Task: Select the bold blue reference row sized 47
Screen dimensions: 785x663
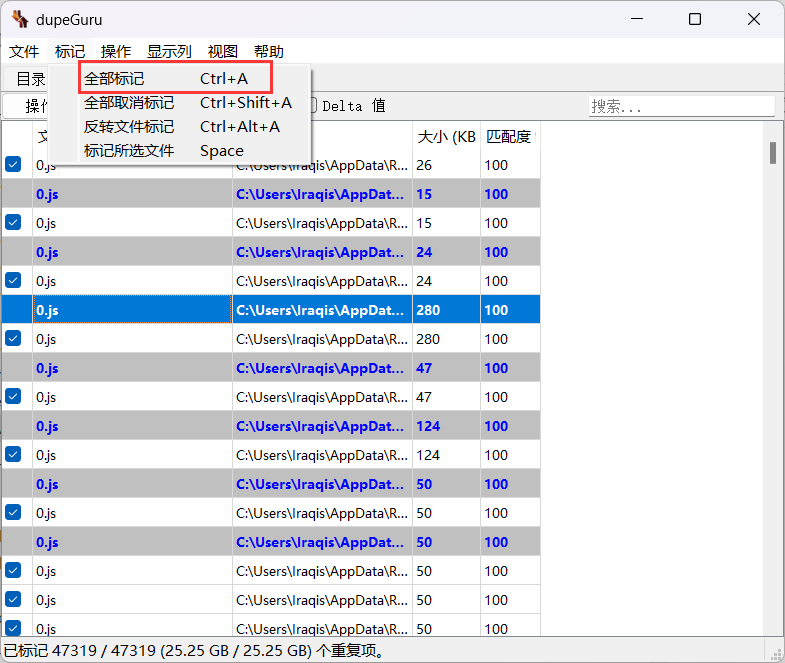Action: tap(271, 368)
